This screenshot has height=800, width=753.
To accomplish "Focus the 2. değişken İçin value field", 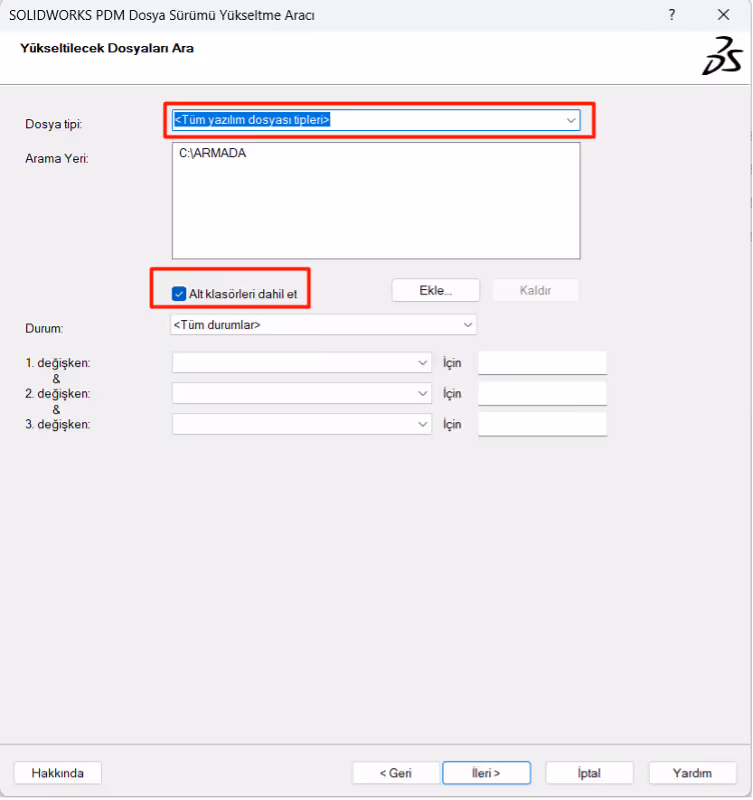I will click(542, 393).
